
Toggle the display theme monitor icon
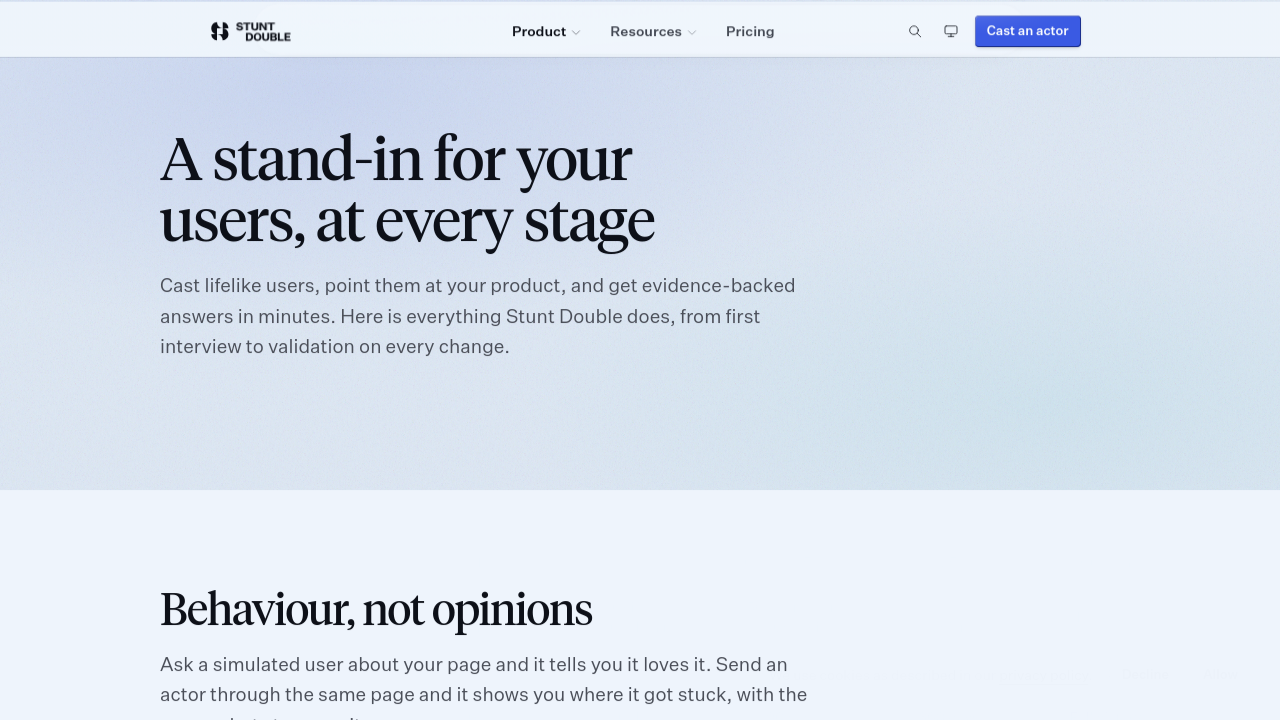[x=951, y=31]
